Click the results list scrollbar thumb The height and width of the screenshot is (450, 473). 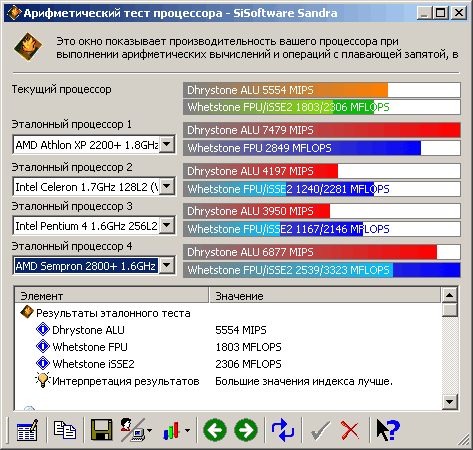450,309
